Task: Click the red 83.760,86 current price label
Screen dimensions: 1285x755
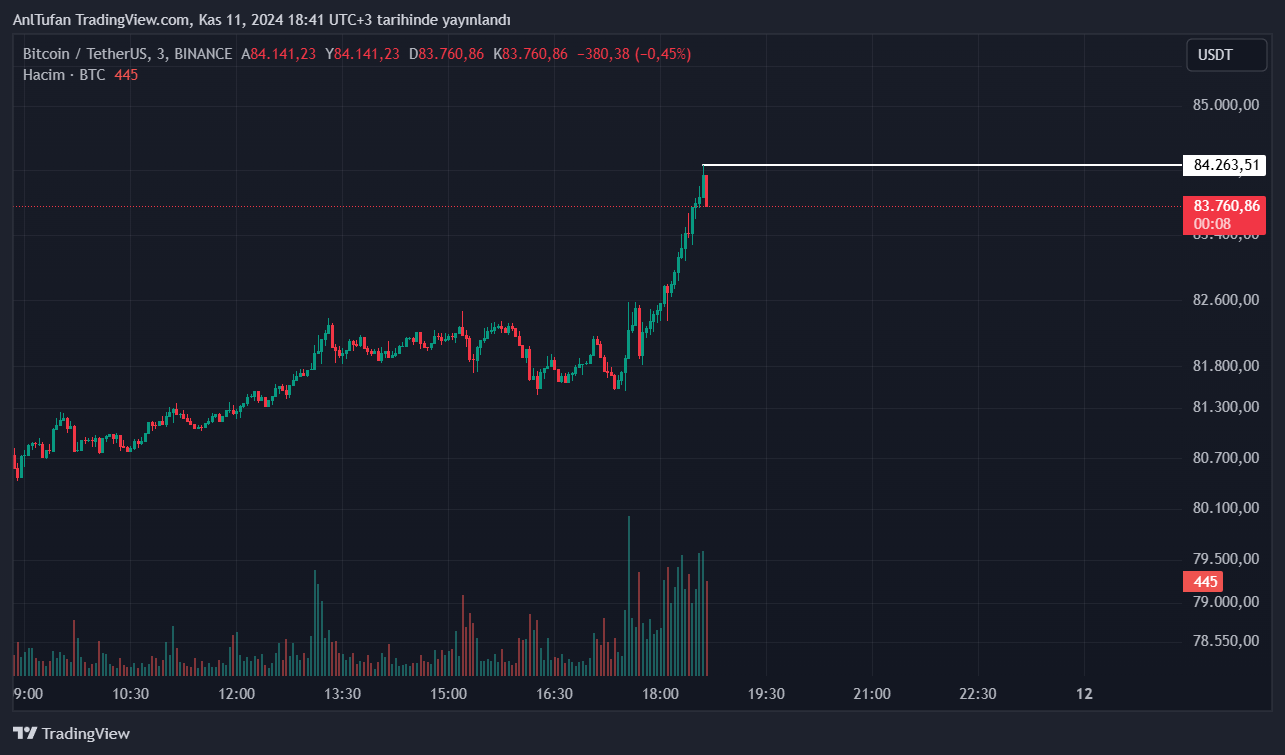Action: [x=1224, y=206]
